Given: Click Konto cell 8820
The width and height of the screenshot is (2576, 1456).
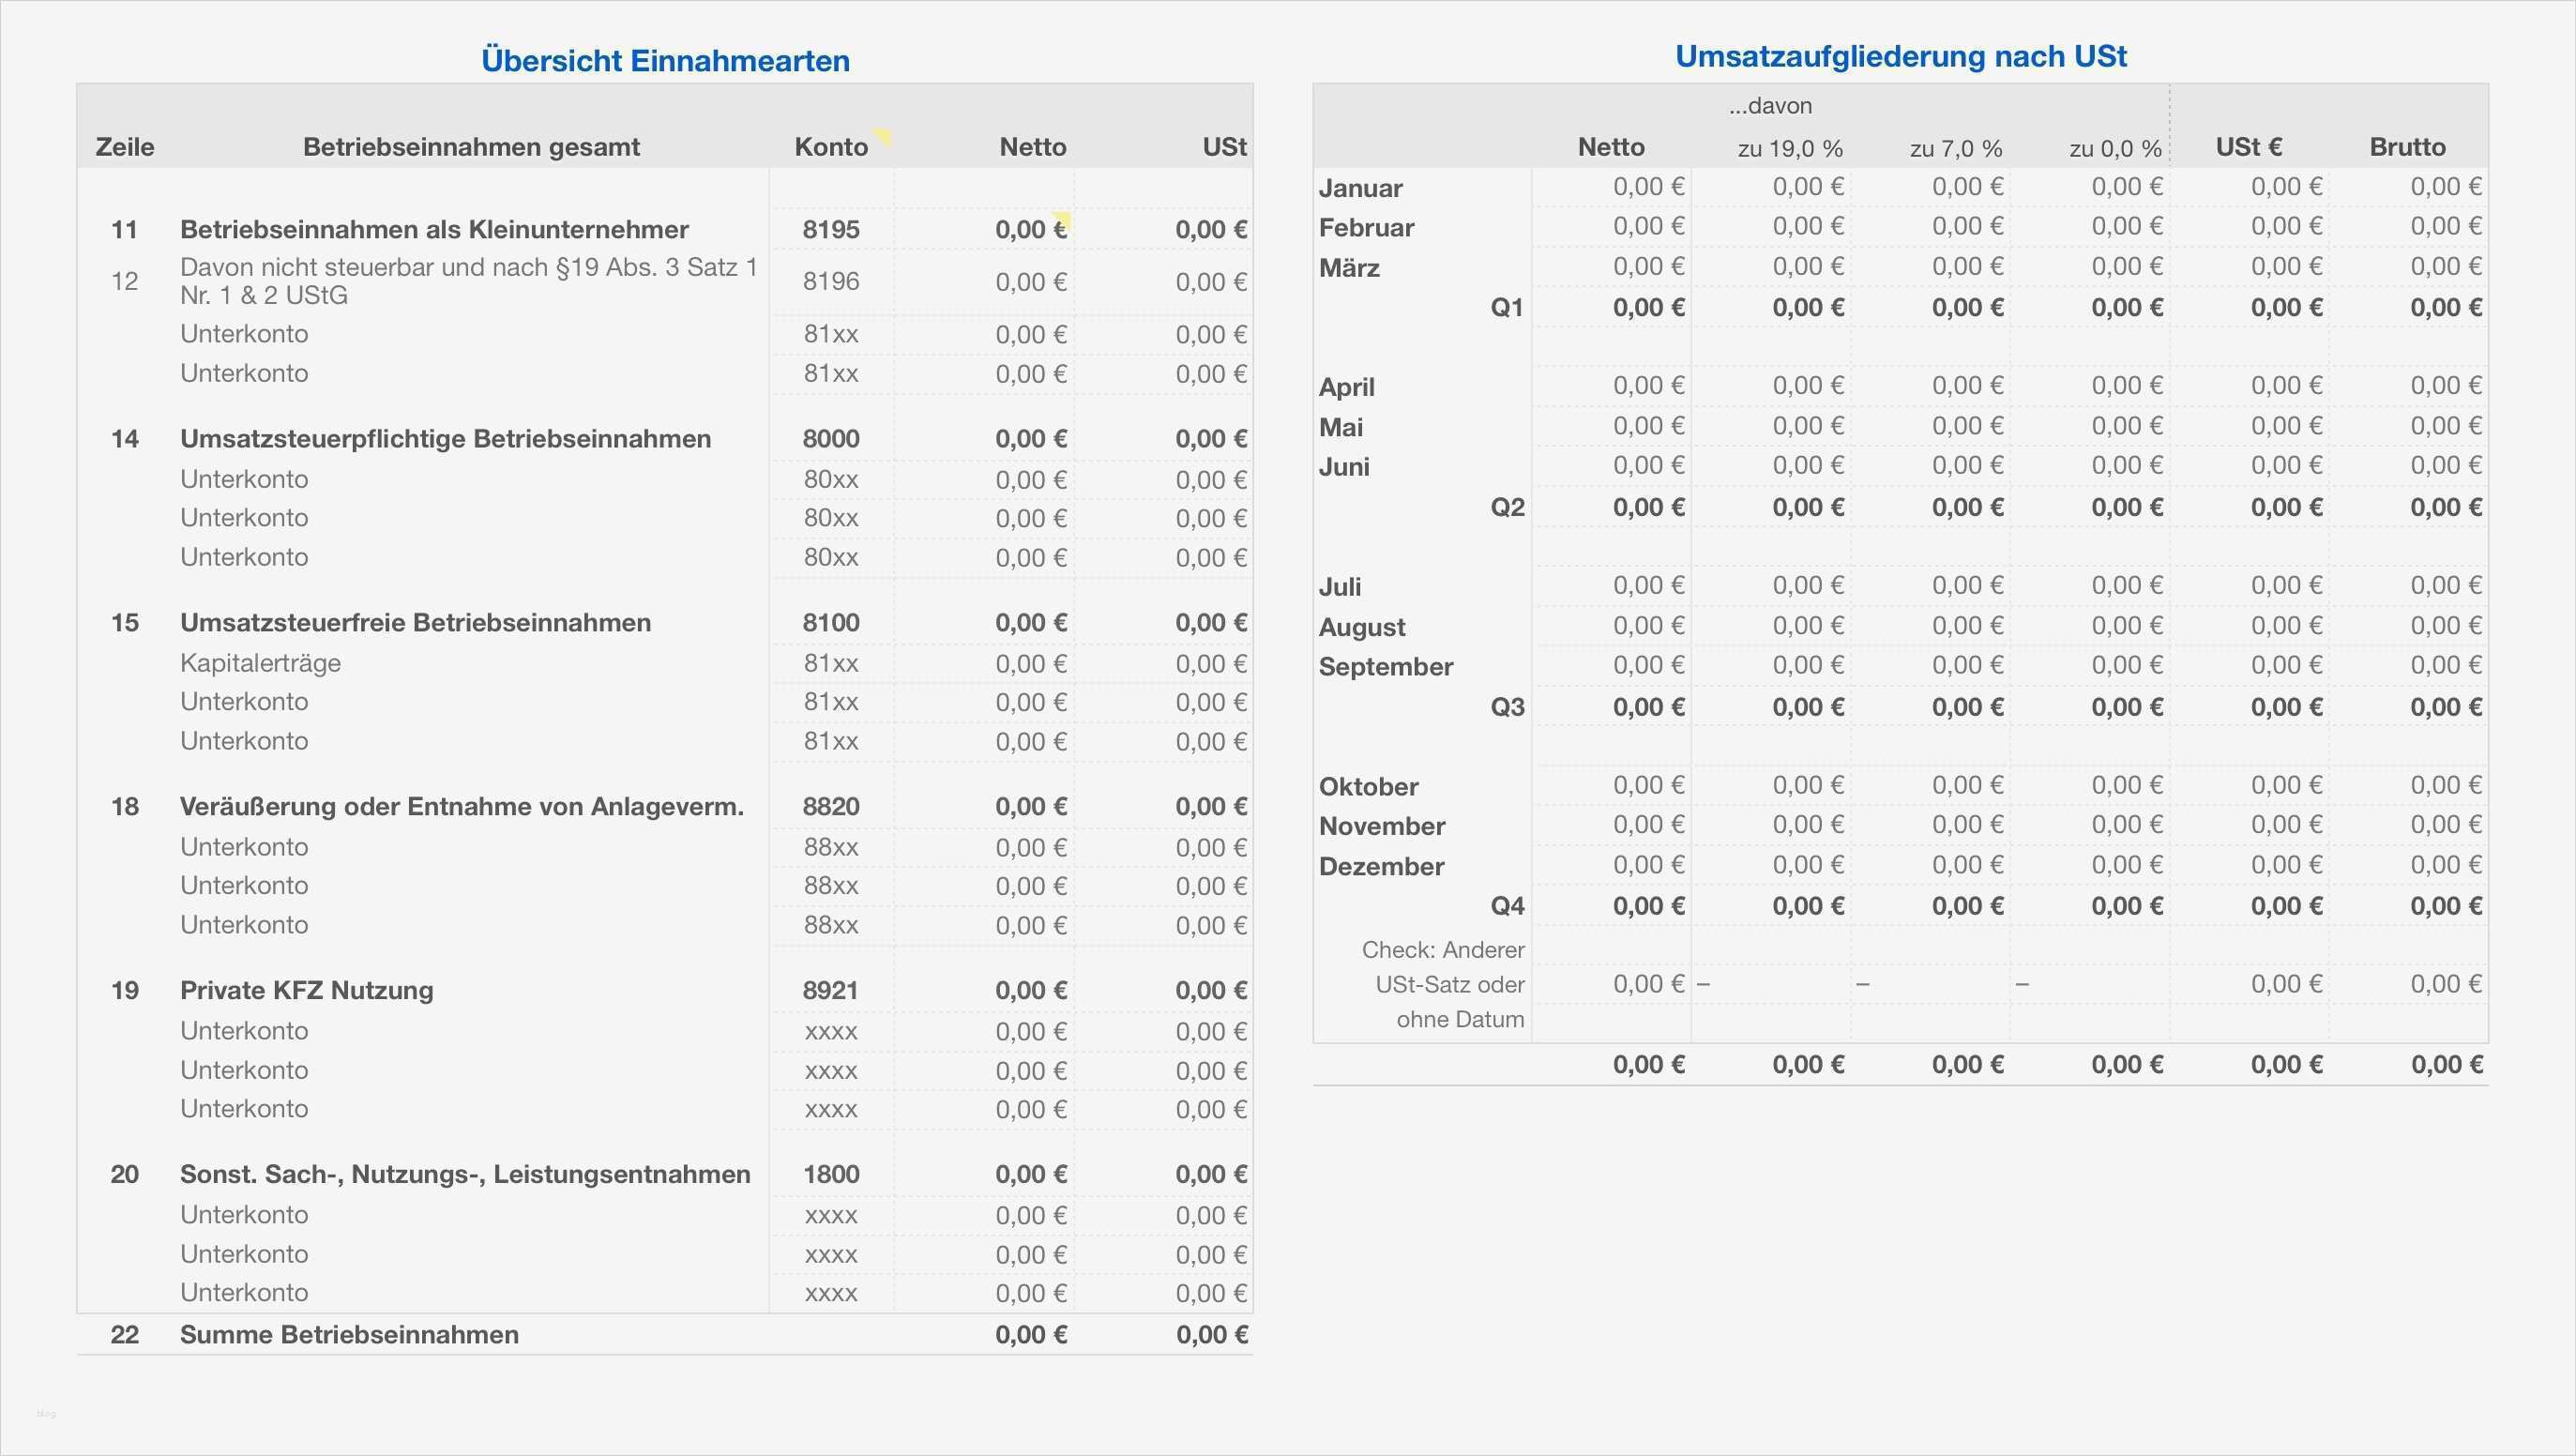Looking at the screenshot, I should pos(830,806).
